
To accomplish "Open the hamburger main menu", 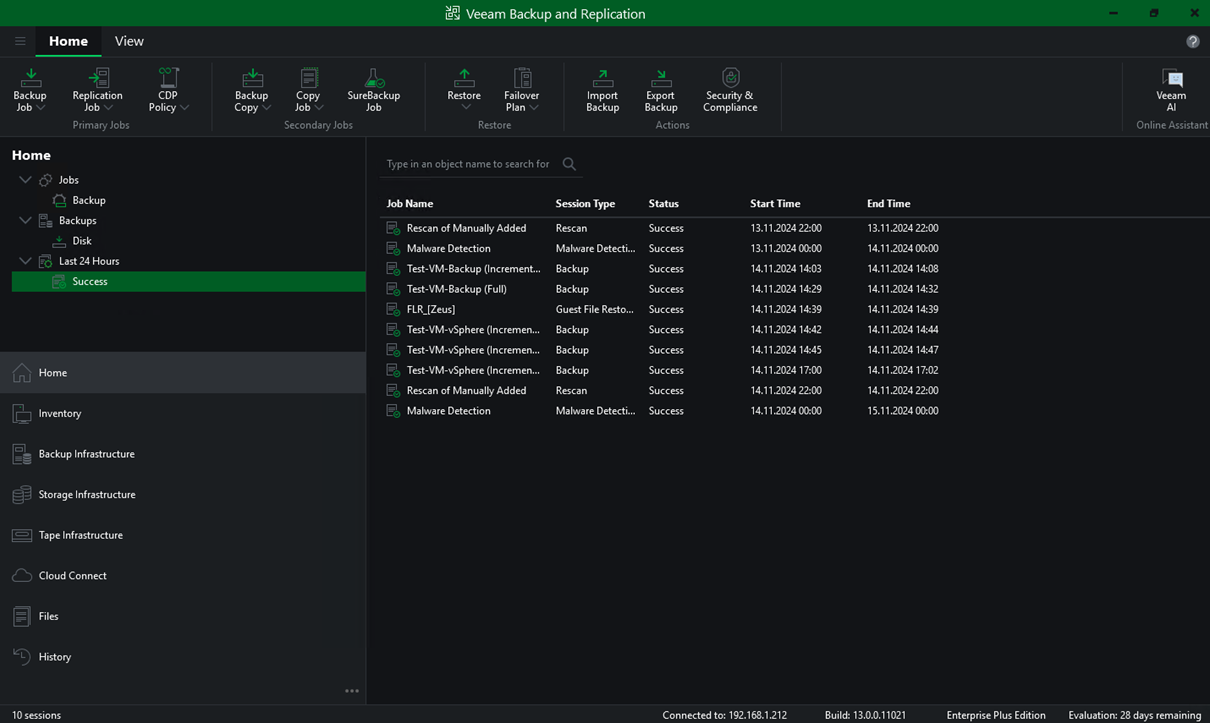I will 20,41.
